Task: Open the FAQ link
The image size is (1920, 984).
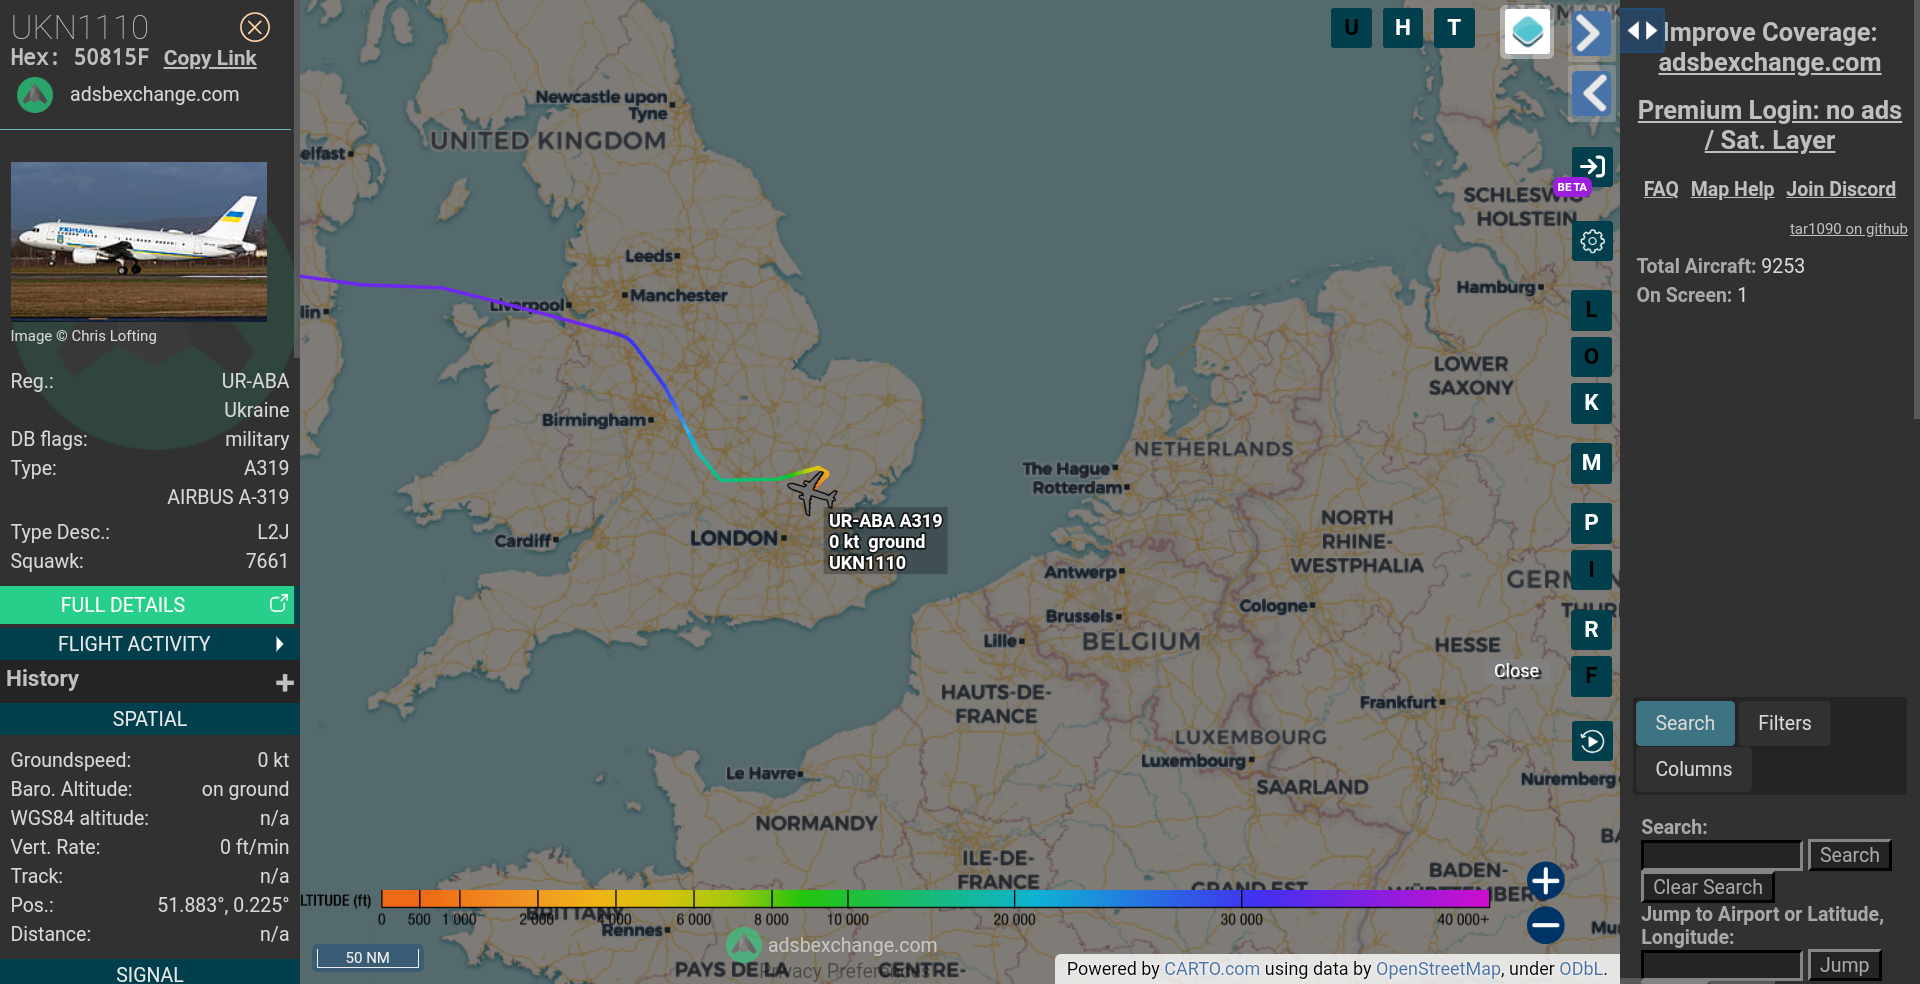Action: [x=1661, y=189]
